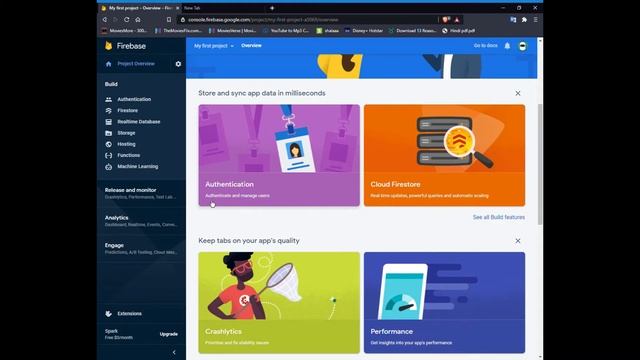640x360 pixels.
Task: Open the Cloud Firestore feature card
Action: coord(444,155)
